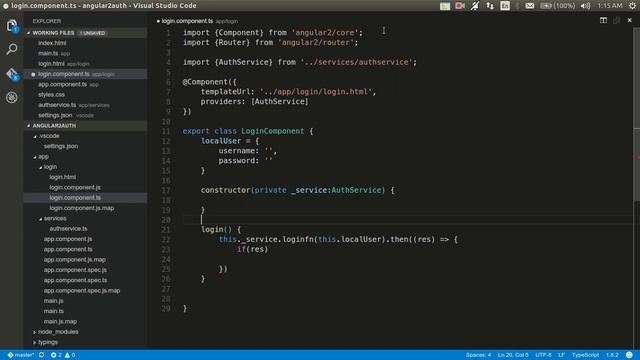
Task: Collapse the ANGULAR2AUTH folder section
Action: [86, 125]
